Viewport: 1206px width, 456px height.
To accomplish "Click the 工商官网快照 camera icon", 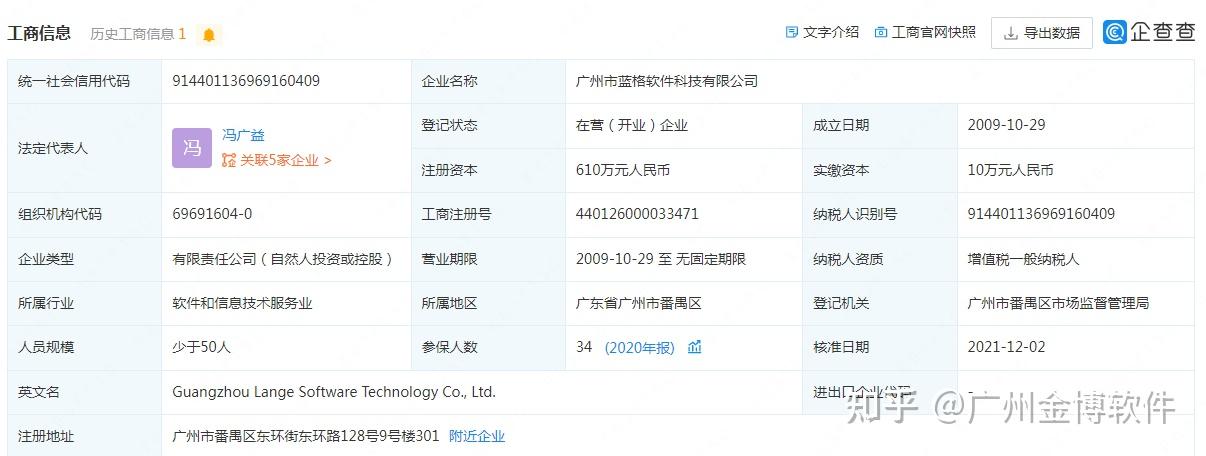I will (x=881, y=32).
